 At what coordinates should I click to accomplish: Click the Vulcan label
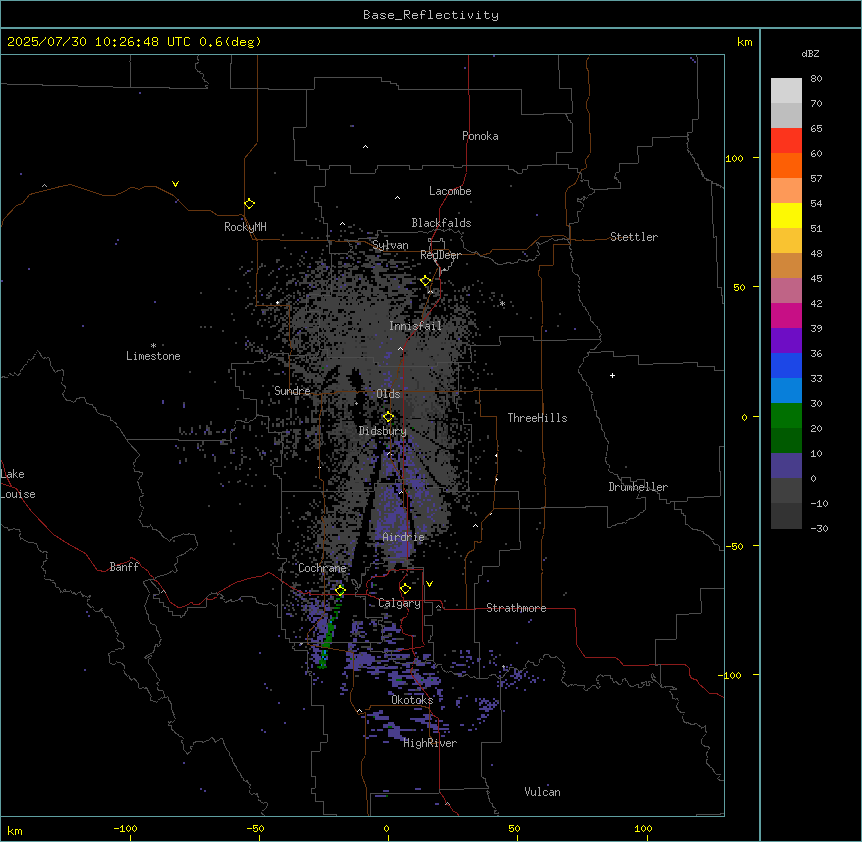543,792
